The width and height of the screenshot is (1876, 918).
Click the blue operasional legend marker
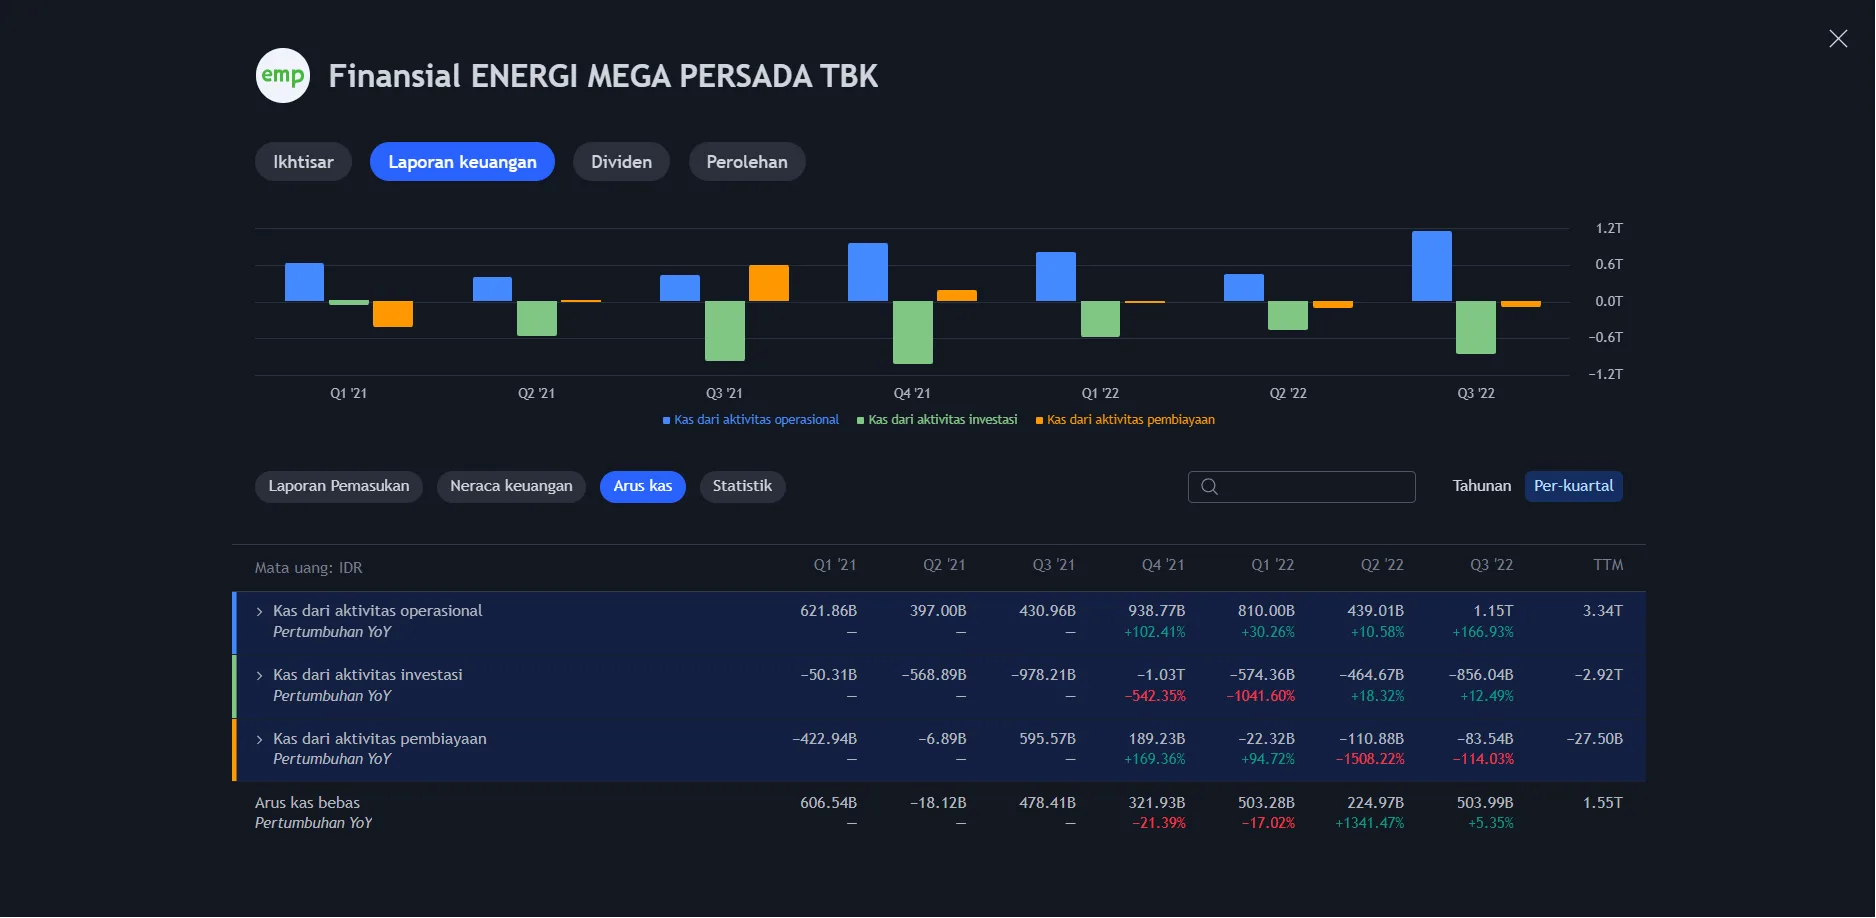point(665,419)
